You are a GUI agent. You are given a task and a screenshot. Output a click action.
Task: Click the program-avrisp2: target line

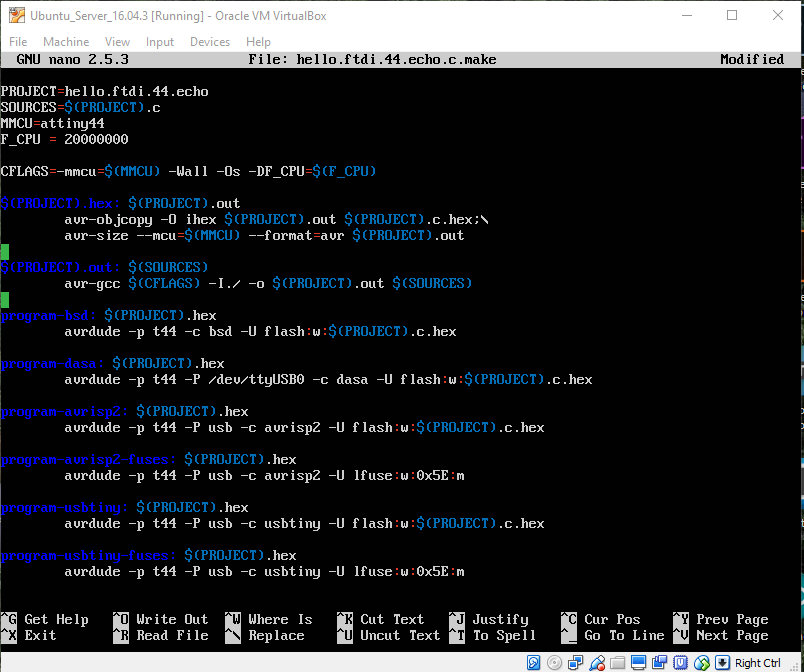(124, 411)
